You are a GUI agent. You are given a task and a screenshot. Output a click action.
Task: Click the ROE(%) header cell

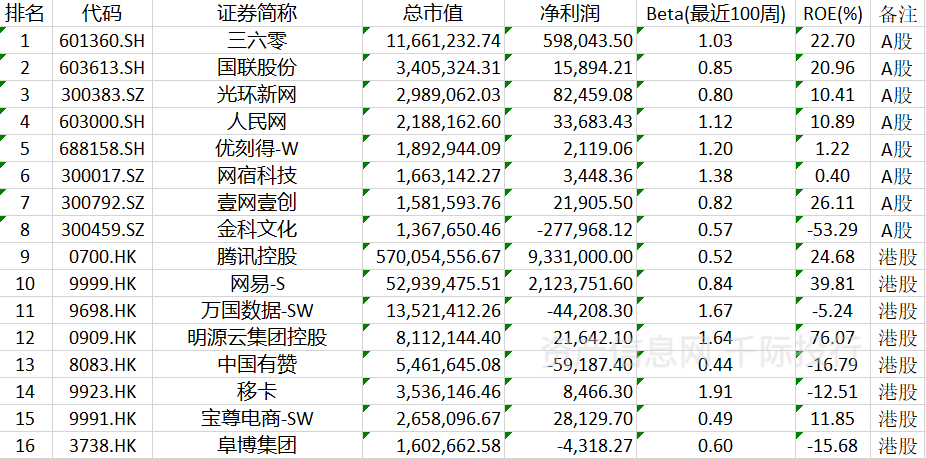pyautogui.click(x=832, y=14)
